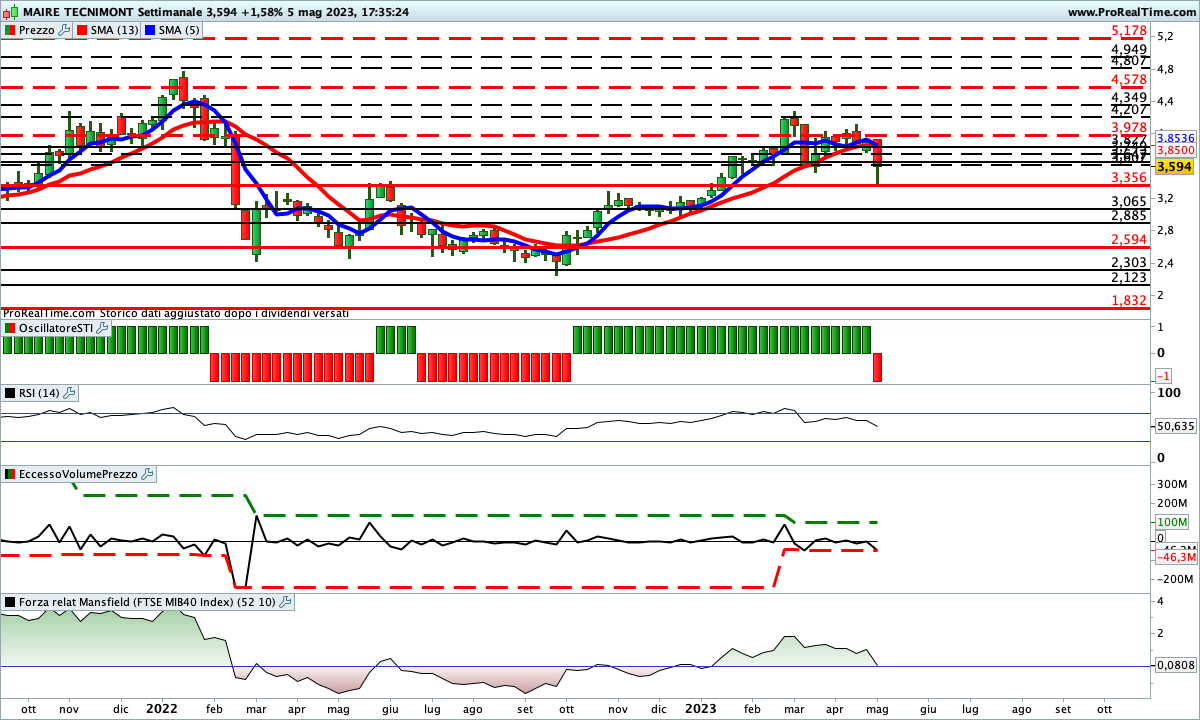Open Forza relat Mansfield settings wrench

coord(285,602)
